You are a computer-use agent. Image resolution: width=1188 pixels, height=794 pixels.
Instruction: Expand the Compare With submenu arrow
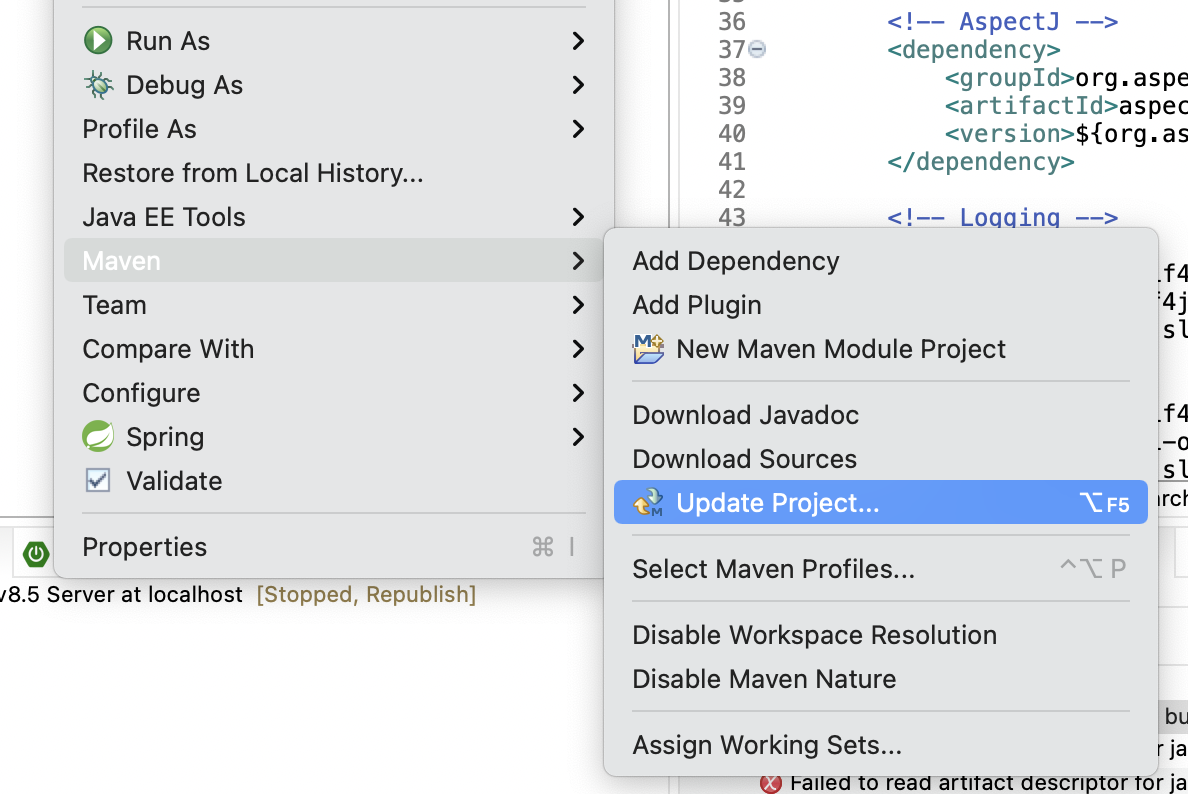click(x=578, y=349)
